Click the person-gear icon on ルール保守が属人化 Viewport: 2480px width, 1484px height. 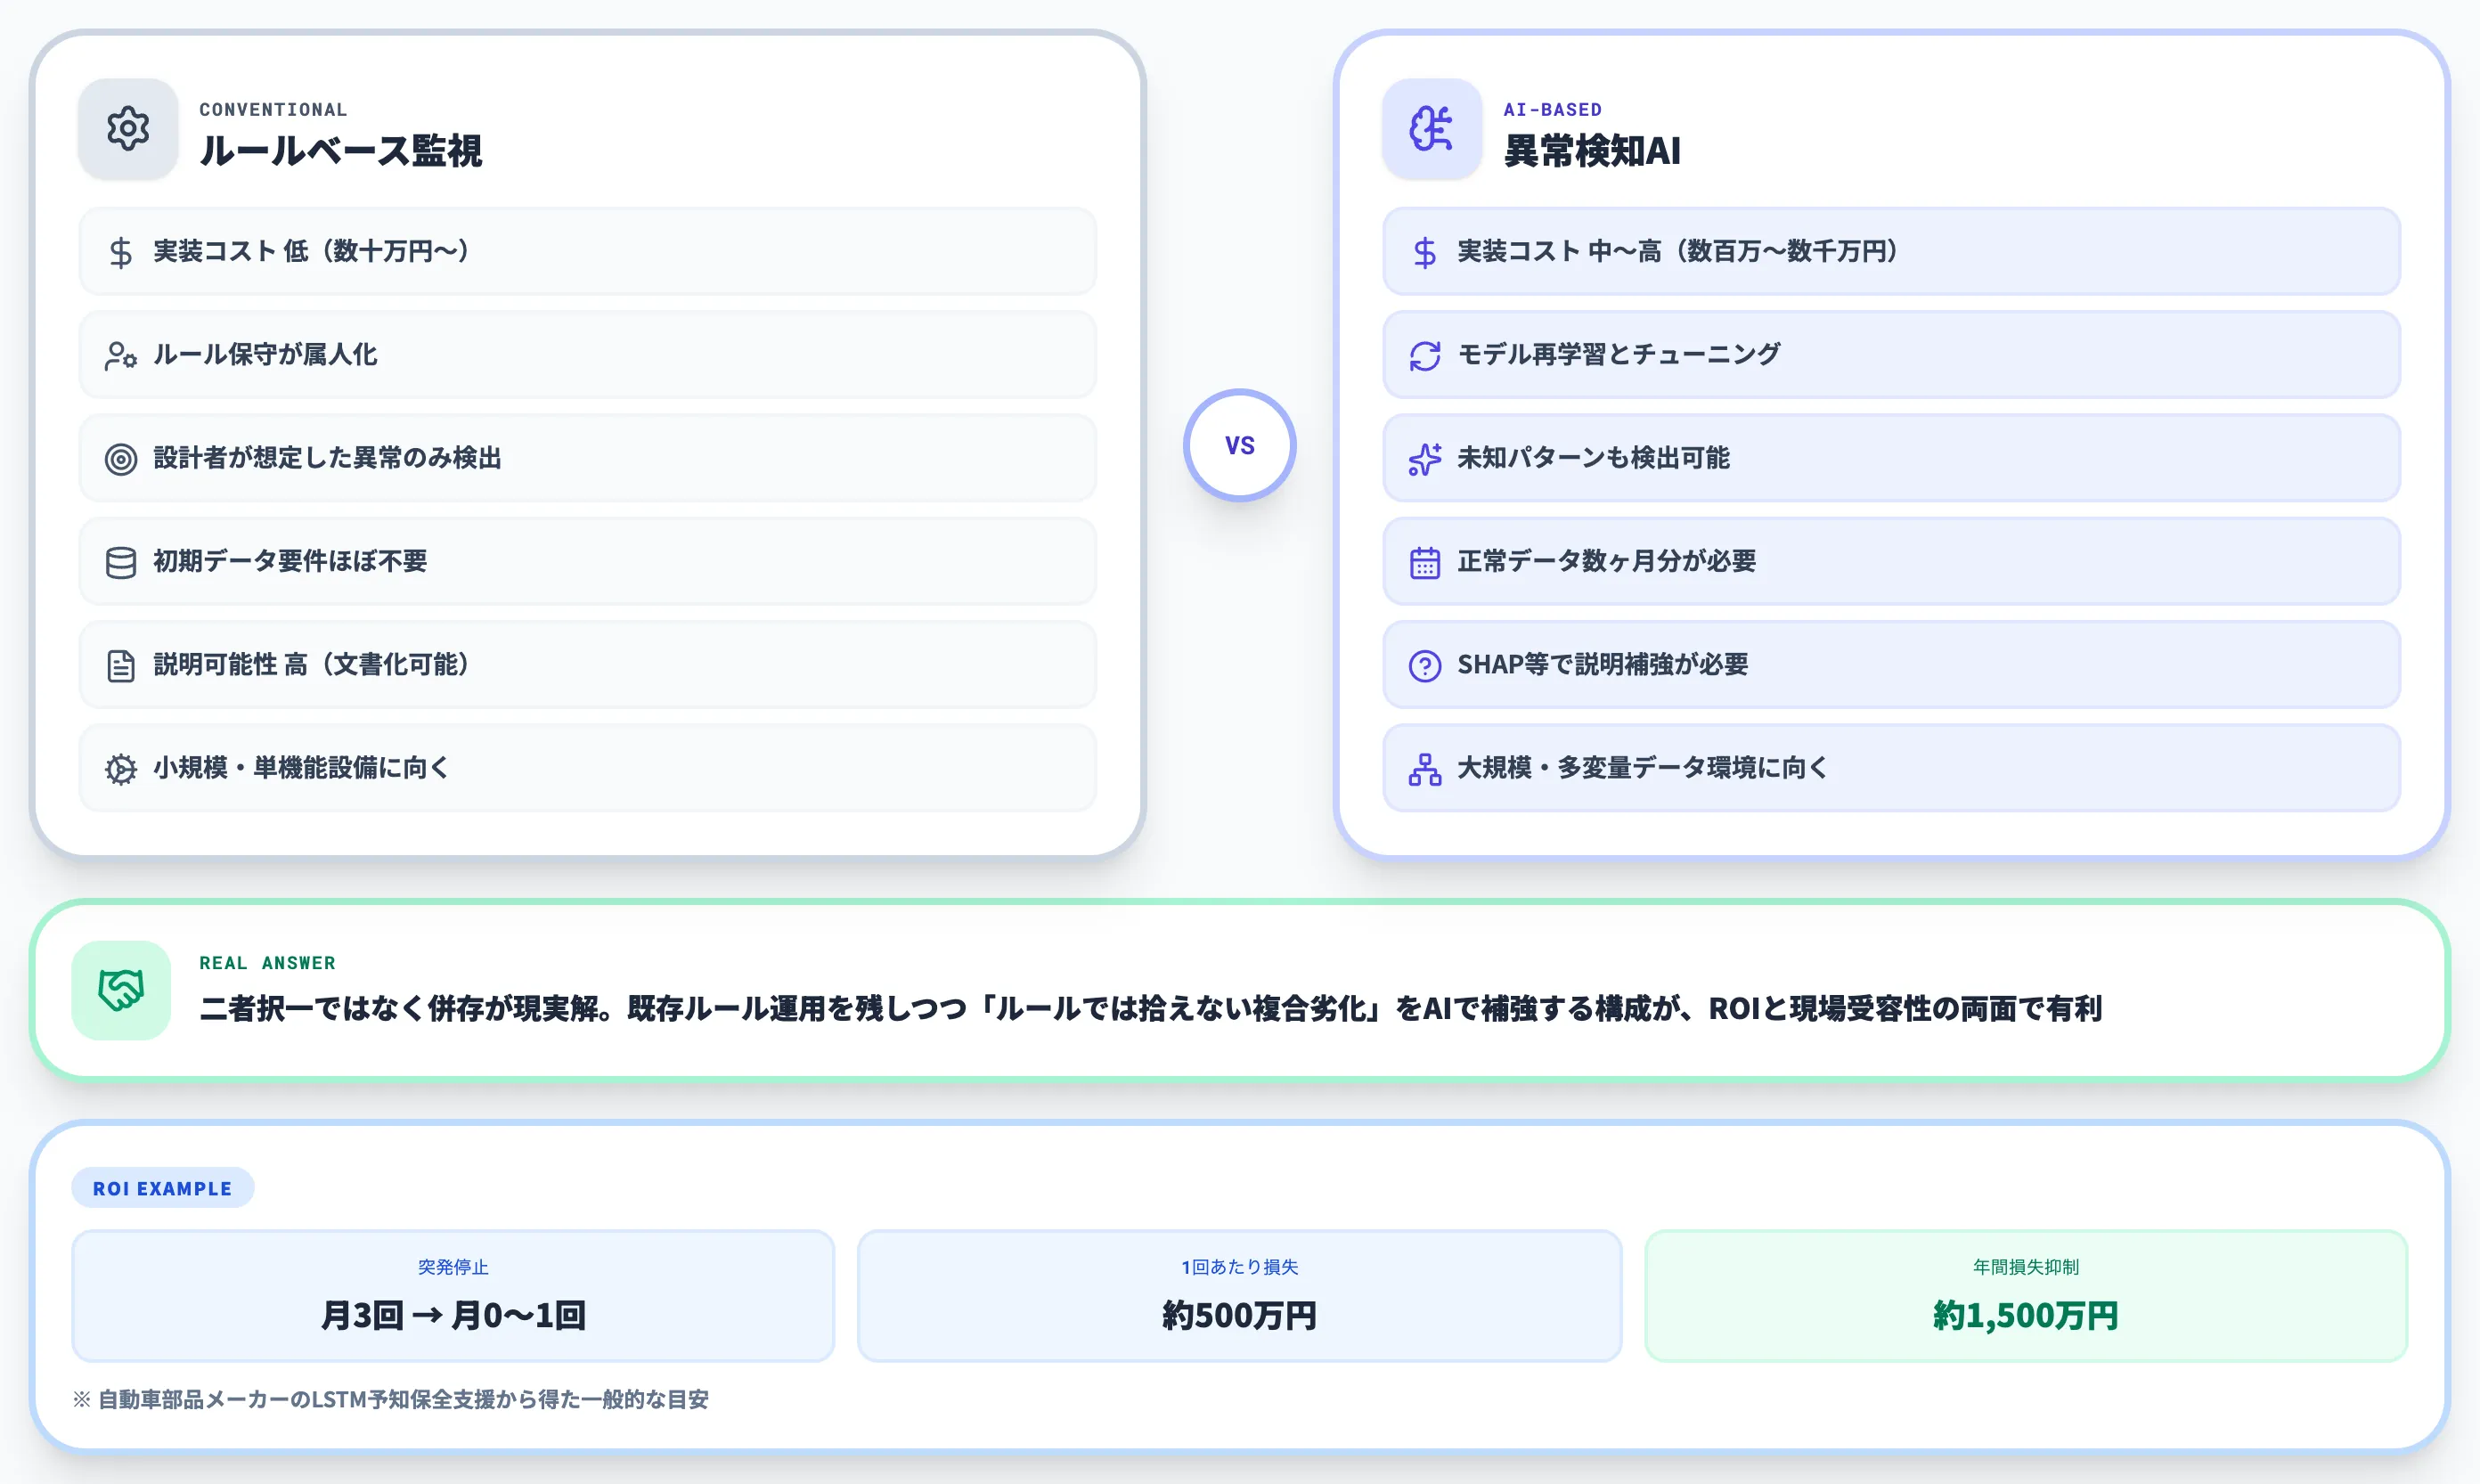click(121, 355)
